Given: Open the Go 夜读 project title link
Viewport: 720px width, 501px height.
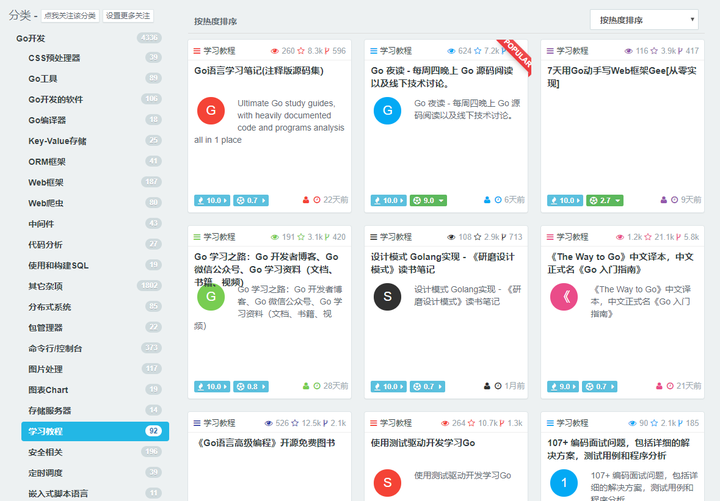Looking at the screenshot, I should point(442,77).
